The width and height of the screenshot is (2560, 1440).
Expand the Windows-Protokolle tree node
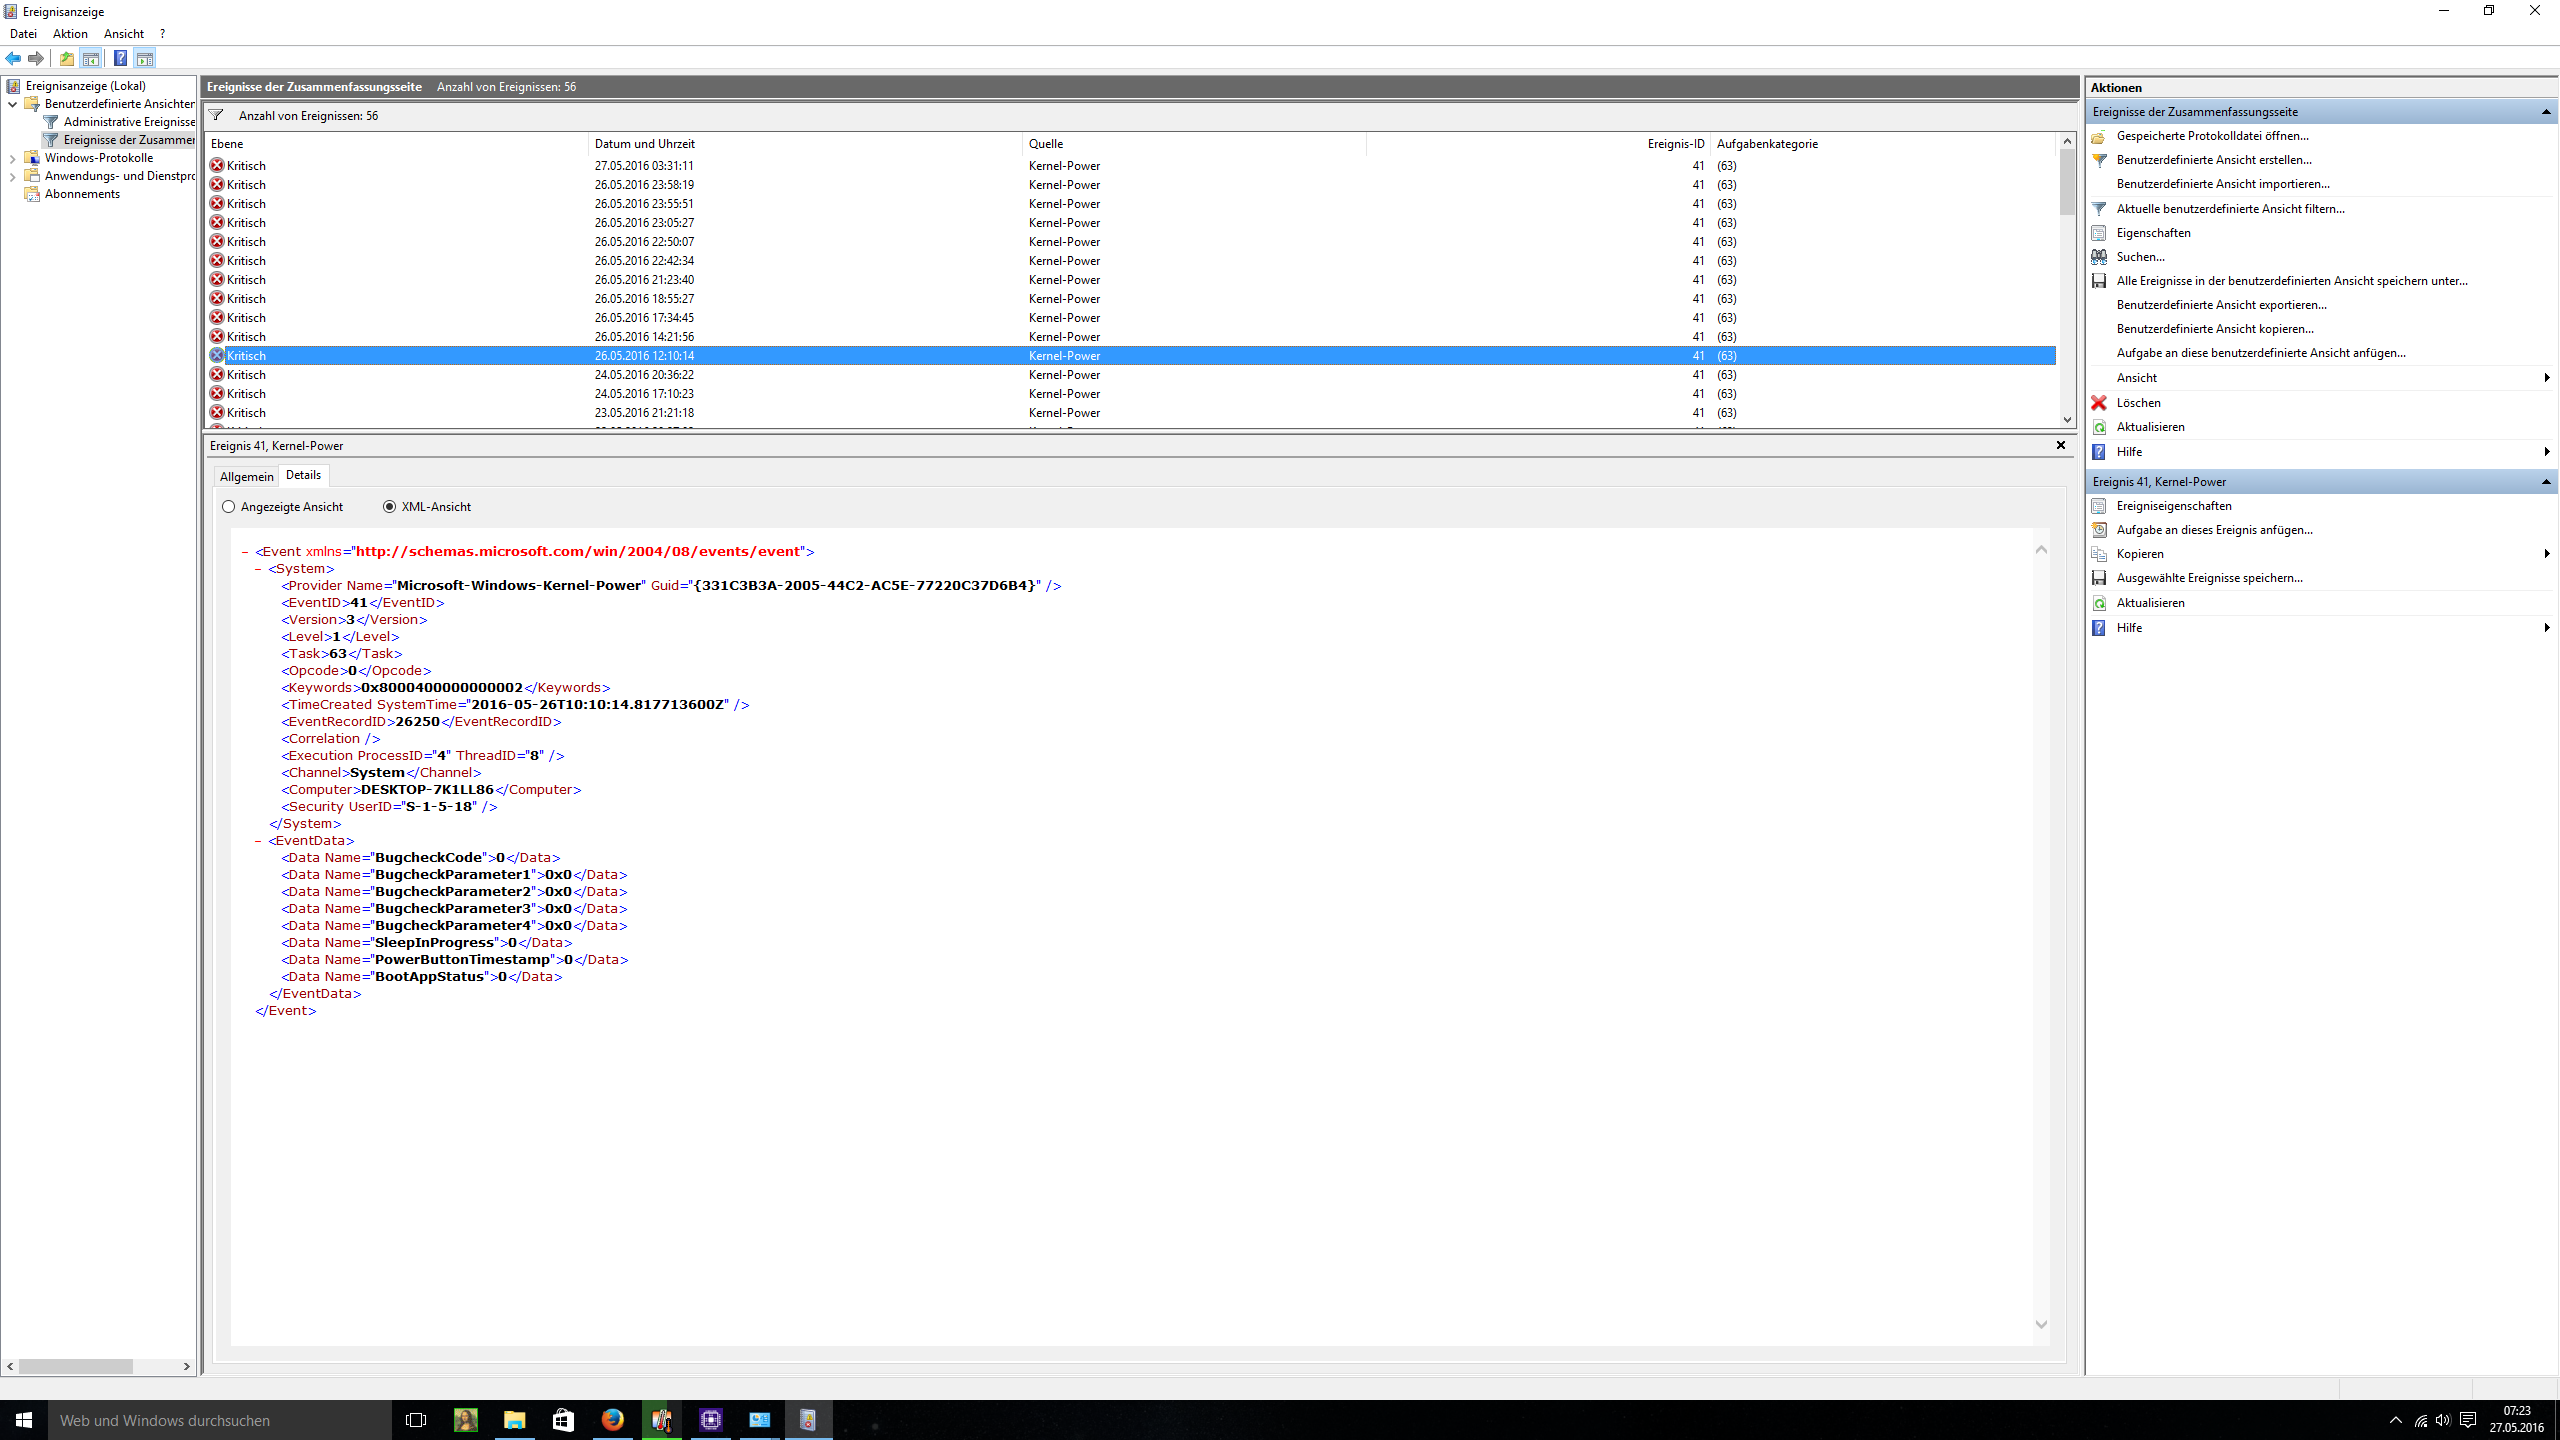point(12,158)
